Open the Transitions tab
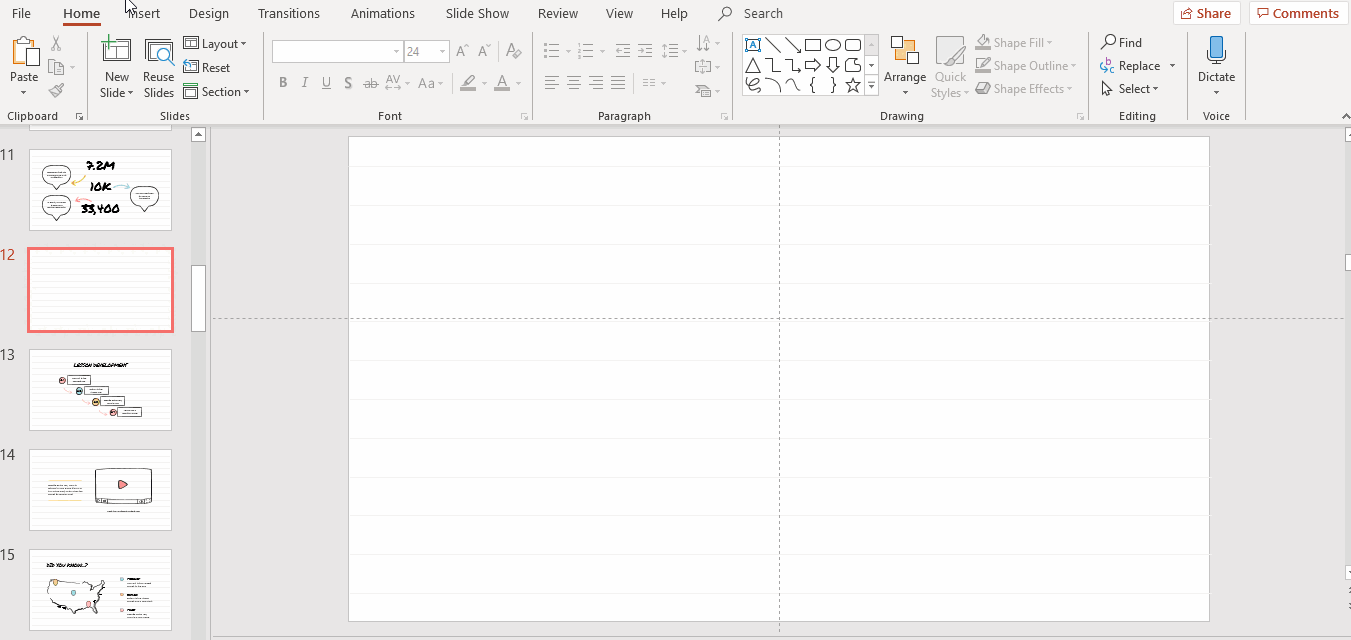The width and height of the screenshot is (1351, 640). [289, 14]
